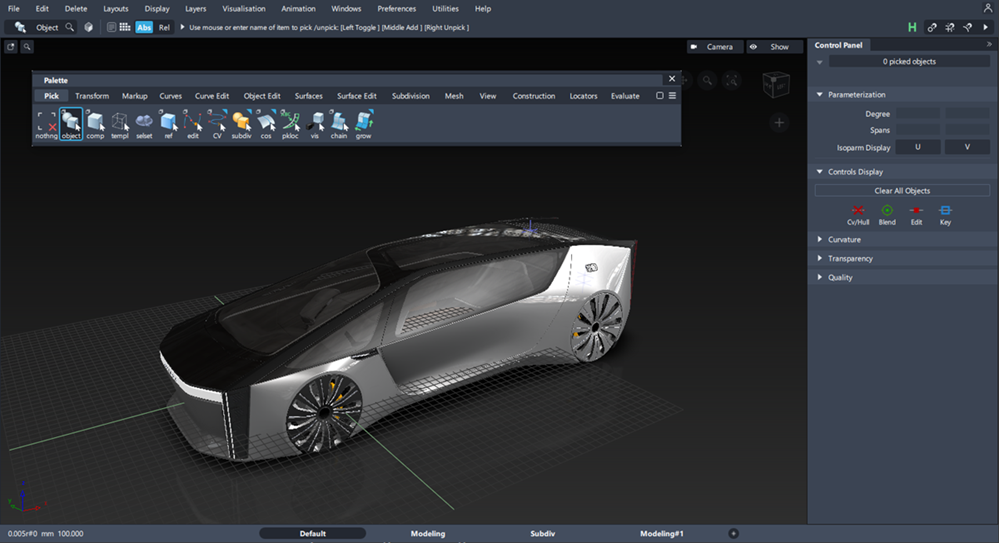Viewport: 999px width, 543px height.
Task: Toggle the V isoparm display
Action: coord(967,147)
